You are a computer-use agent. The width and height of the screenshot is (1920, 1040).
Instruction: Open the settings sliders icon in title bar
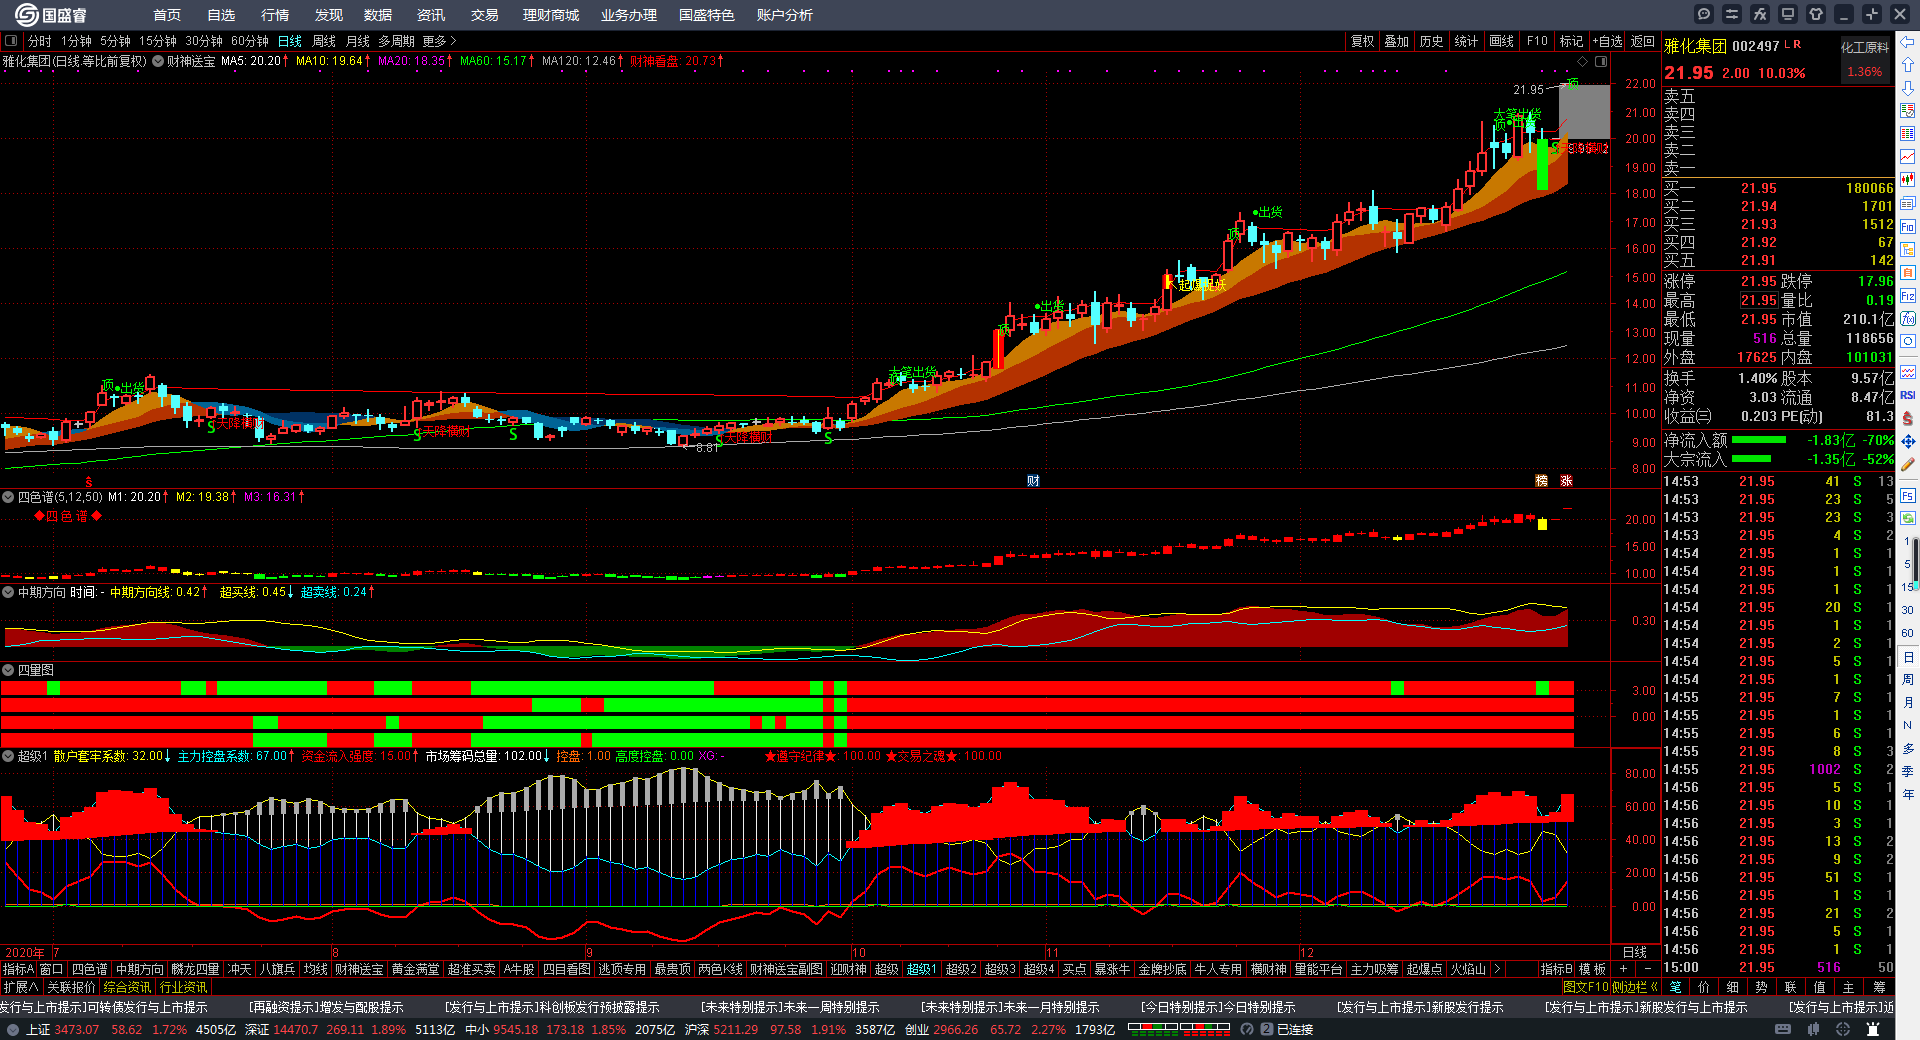point(1732,14)
